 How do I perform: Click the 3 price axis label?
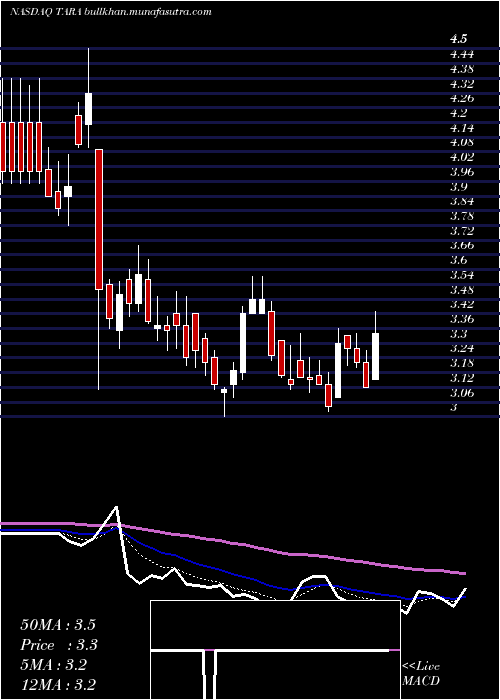pyautogui.click(x=454, y=408)
